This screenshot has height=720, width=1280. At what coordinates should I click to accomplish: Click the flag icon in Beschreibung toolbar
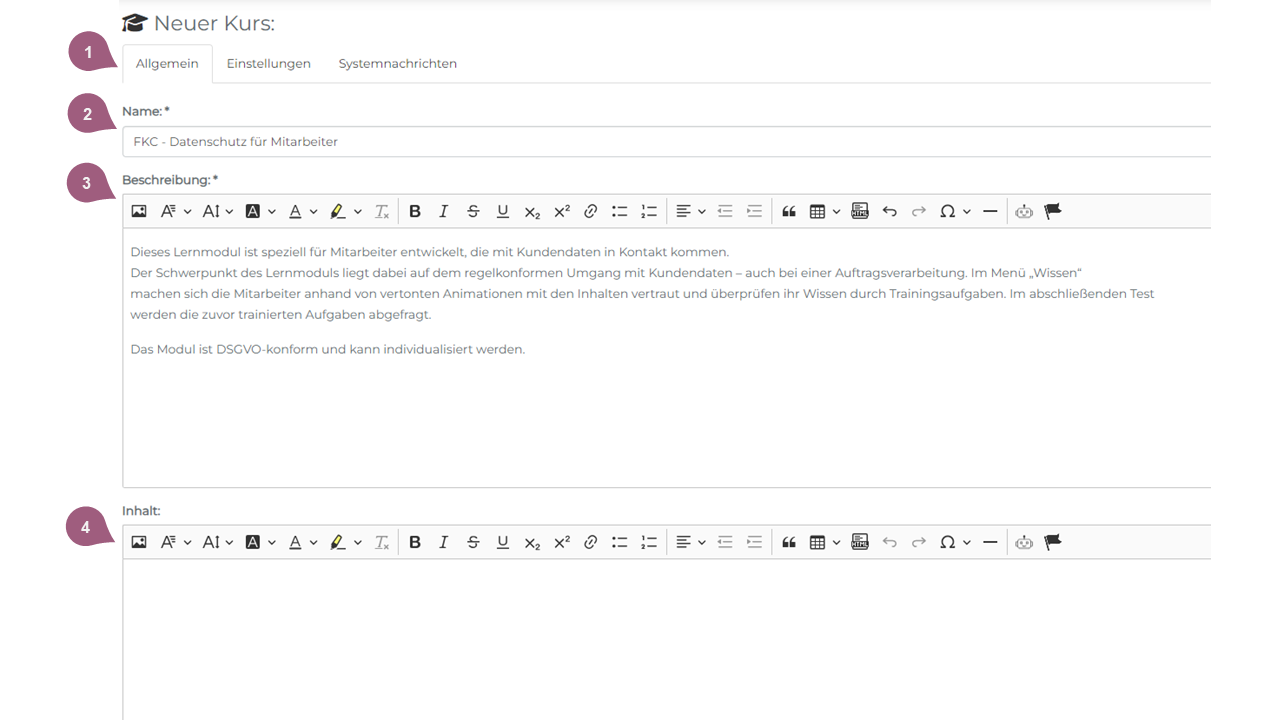(x=1053, y=211)
